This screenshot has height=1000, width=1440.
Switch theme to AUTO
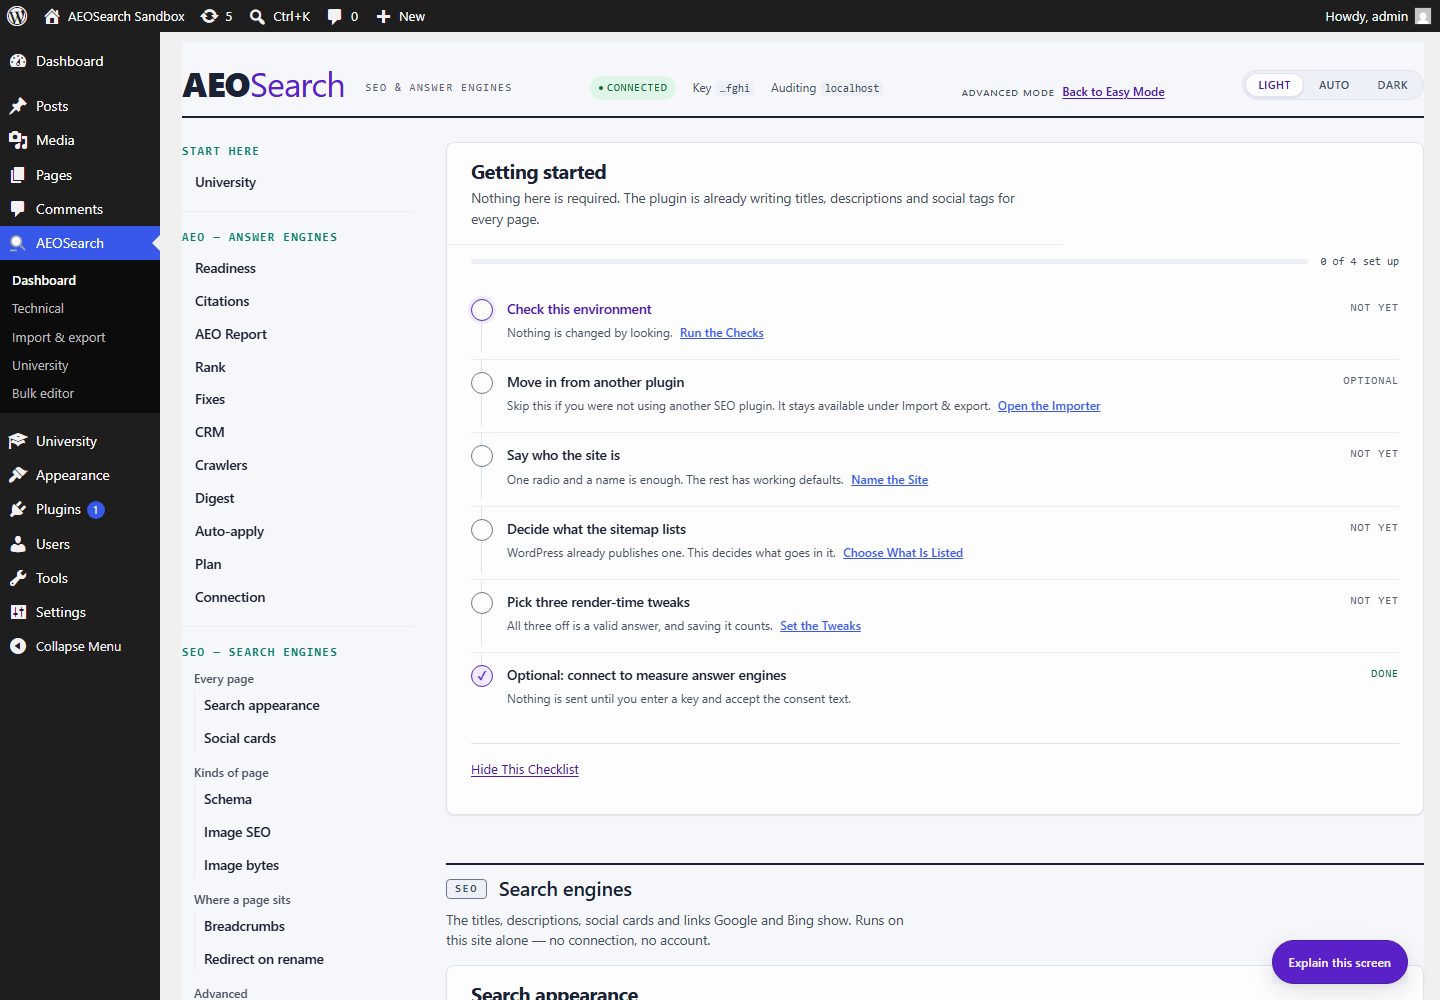click(1334, 85)
